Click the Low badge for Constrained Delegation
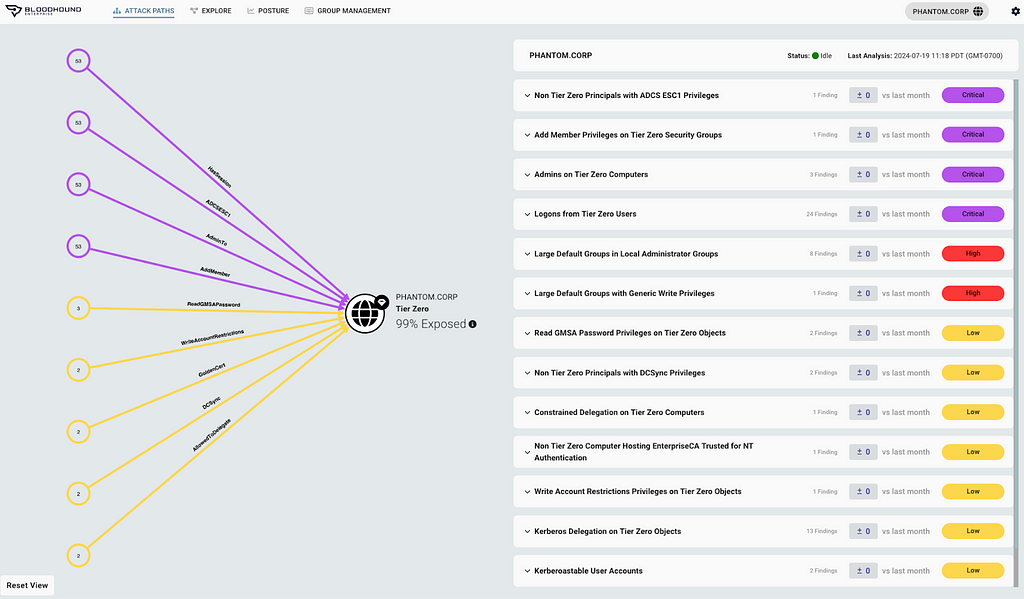This screenshot has width=1024, height=599. tap(972, 412)
